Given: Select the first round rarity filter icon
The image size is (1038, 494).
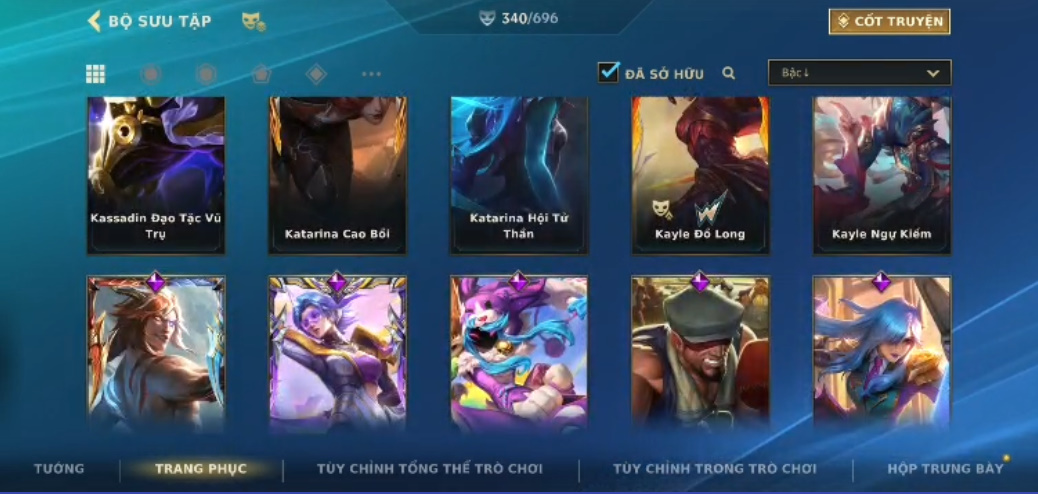Looking at the screenshot, I should (151, 74).
